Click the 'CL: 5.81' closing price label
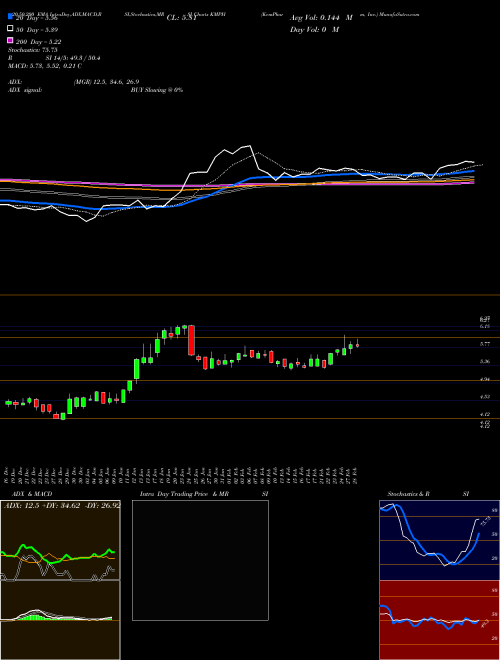Image resolution: width=500 pixels, height=660 pixels. click(181, 18)
